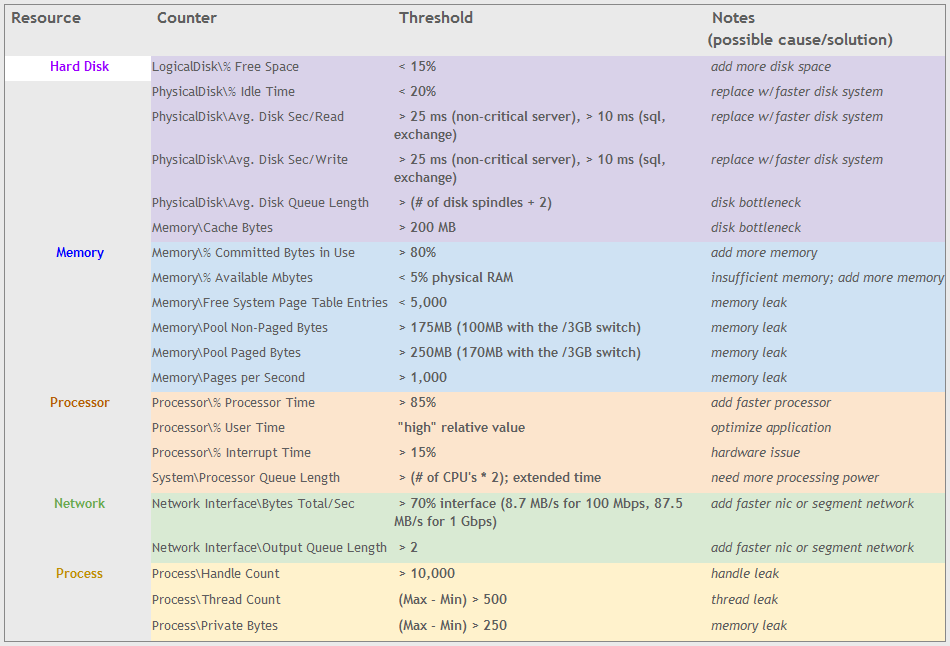Click Process\Private Bytes counter

point(215,625)
